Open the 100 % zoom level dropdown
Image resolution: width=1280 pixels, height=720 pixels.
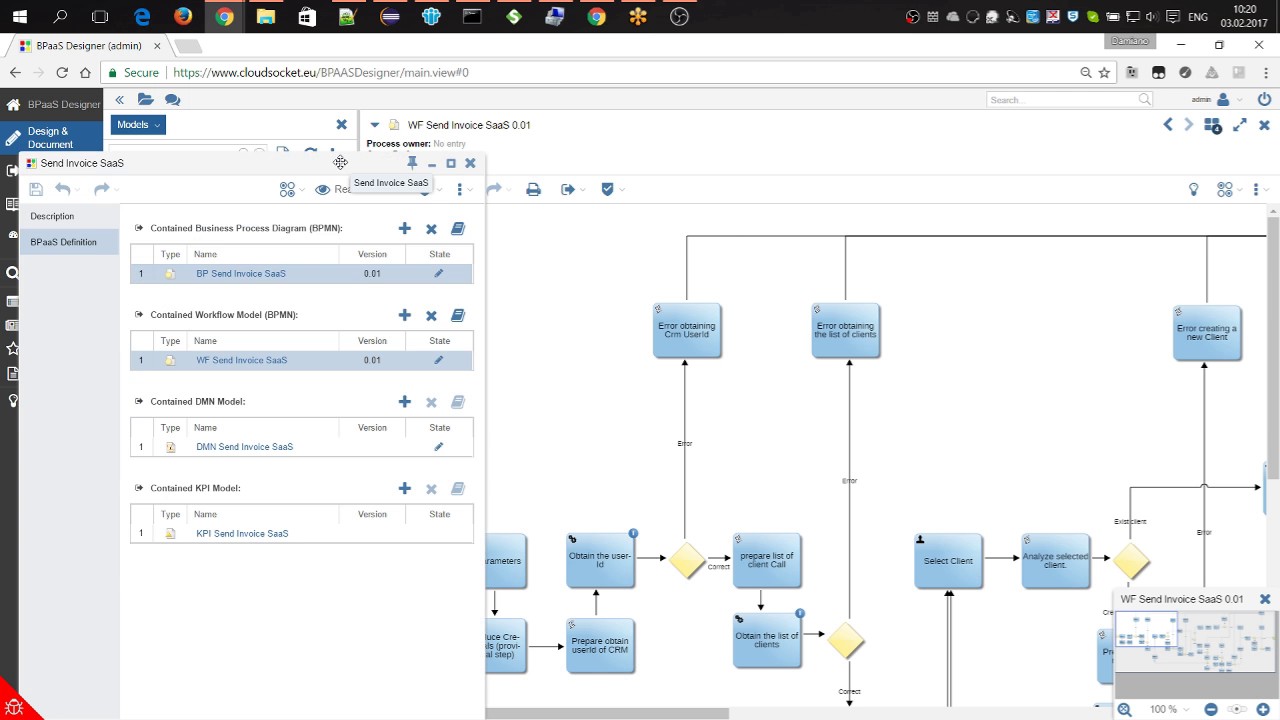pyautogui.click(x=1168, y=709)
